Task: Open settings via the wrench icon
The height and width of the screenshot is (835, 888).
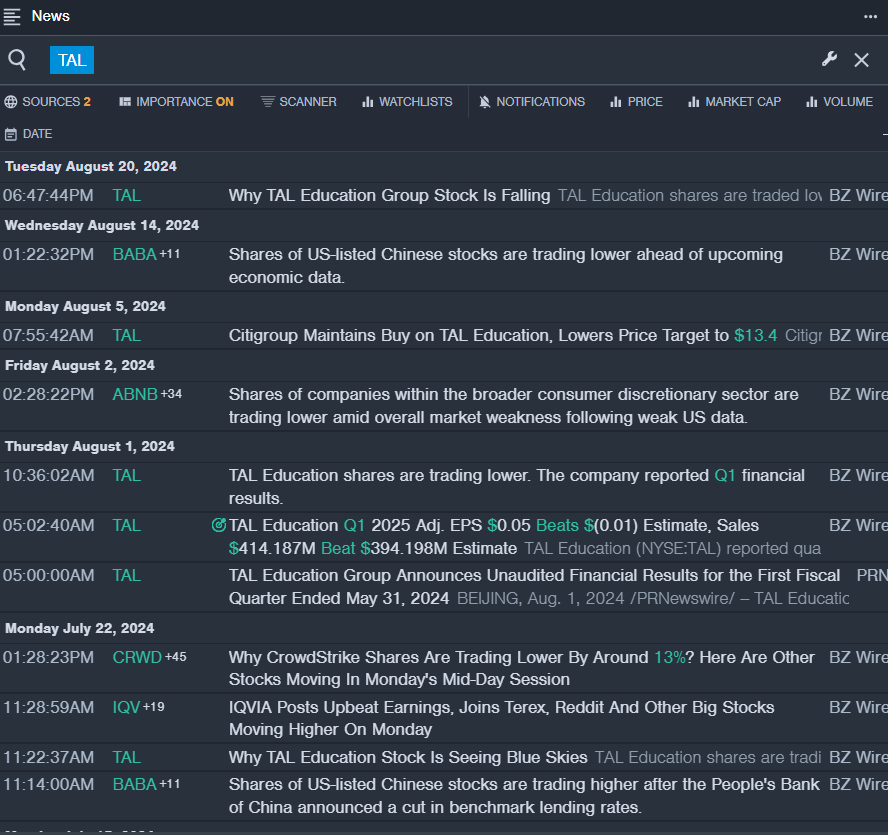Action: [829, 59]
